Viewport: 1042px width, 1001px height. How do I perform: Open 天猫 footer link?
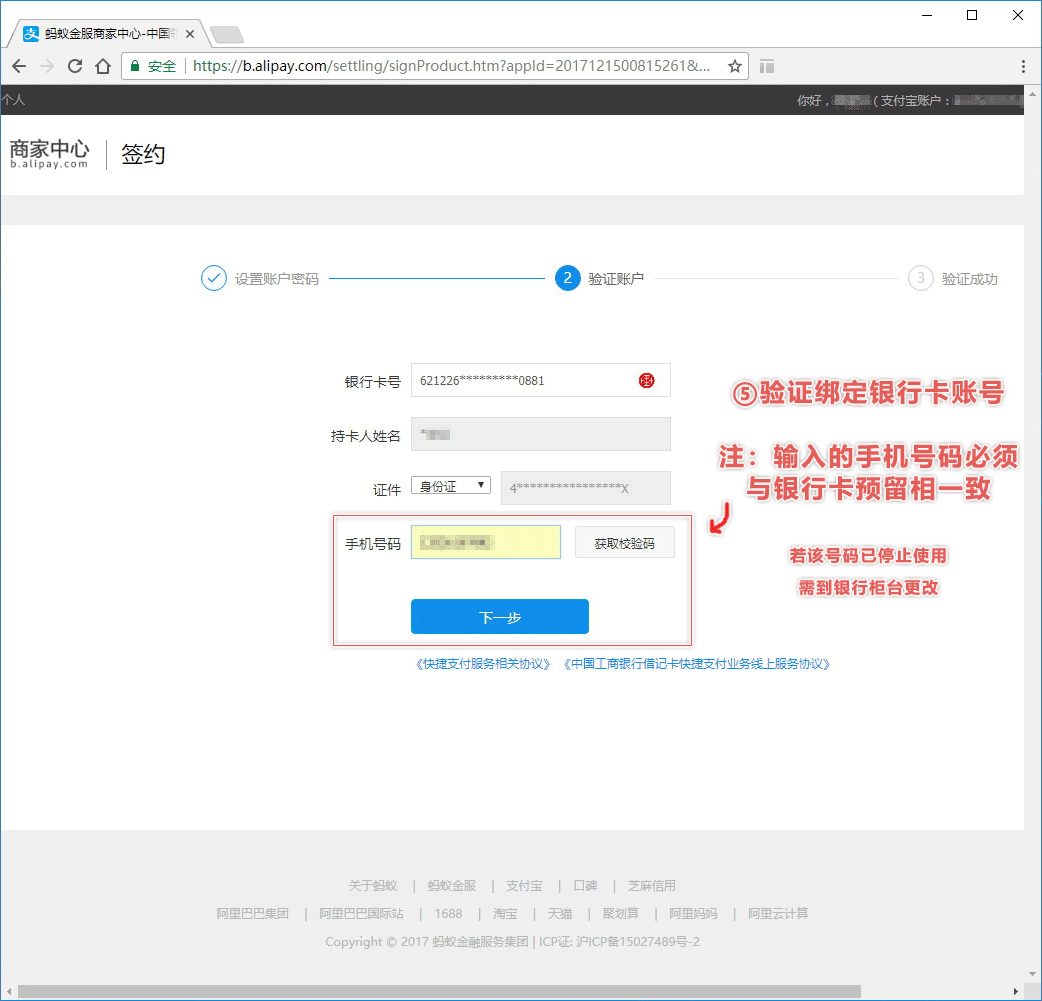pos(560,913)
